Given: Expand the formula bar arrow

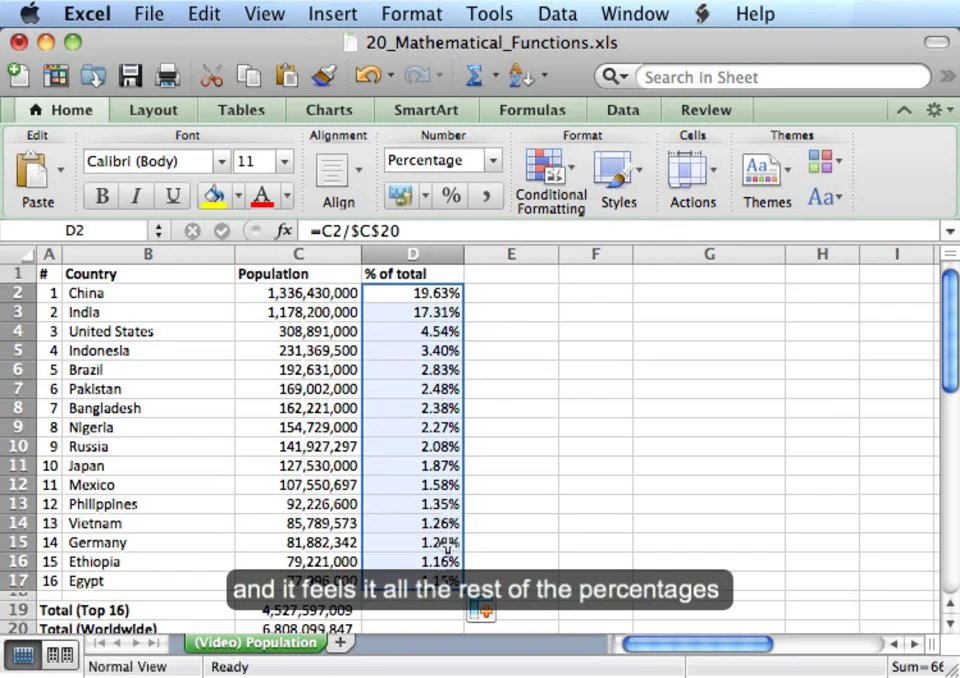Looking at the screenshot, I should point(950,232).
